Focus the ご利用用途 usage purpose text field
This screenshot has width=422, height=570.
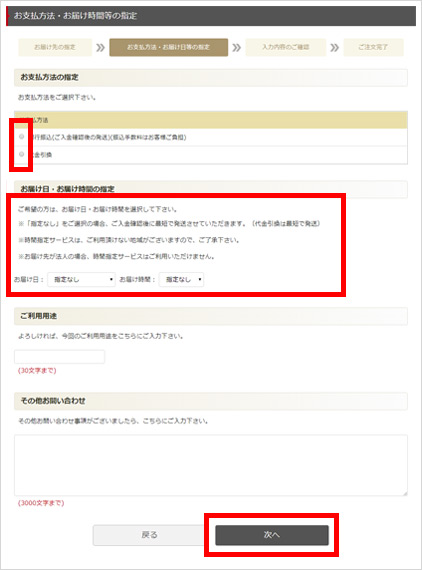click(x=60, y=357)
